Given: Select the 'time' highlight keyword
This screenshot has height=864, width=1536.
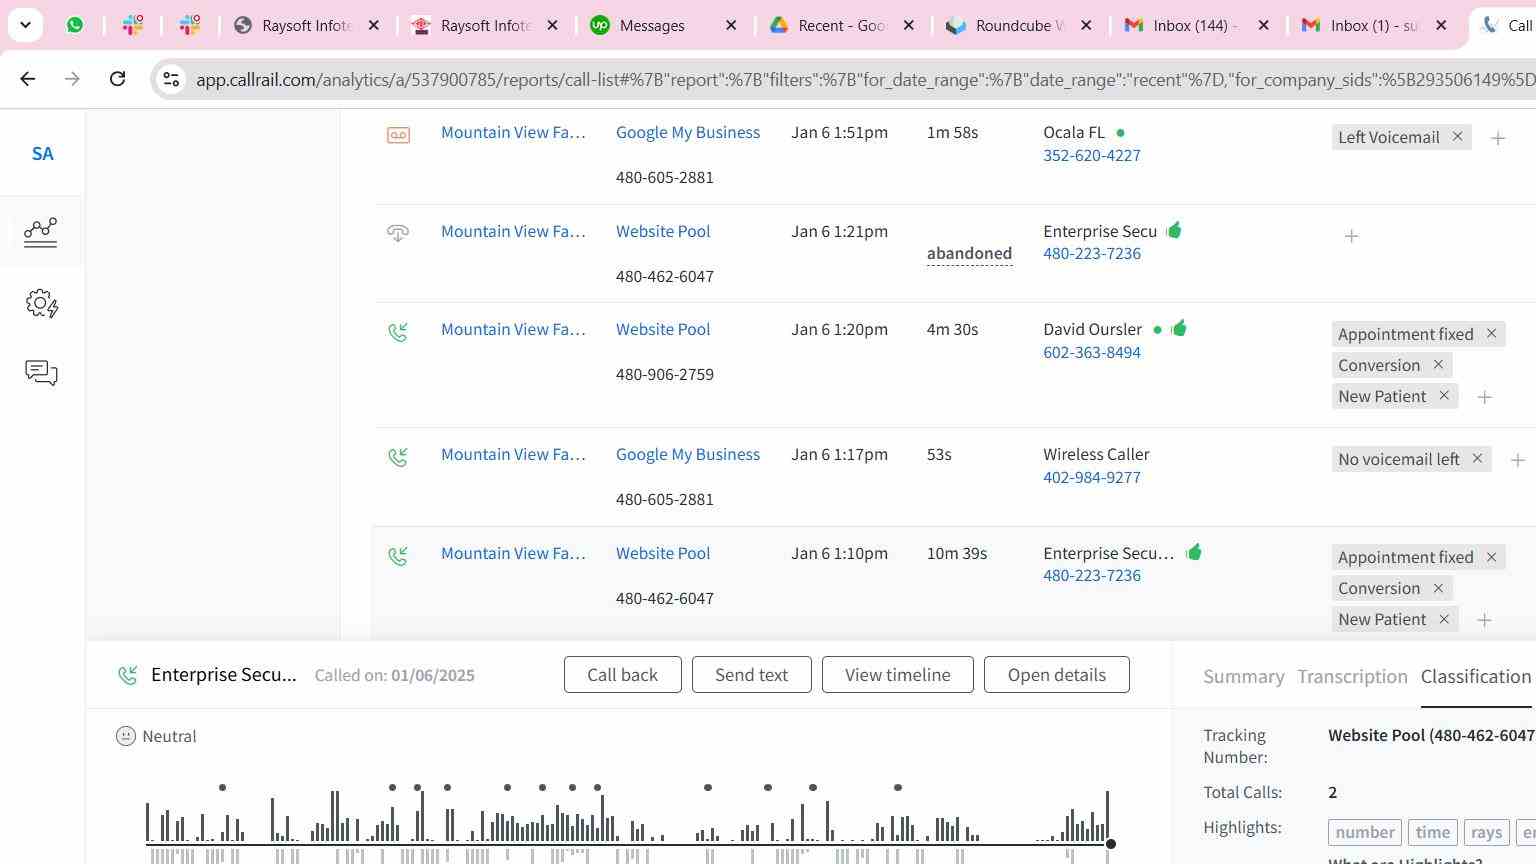Looking at the screenshot, I should tap(1432, 832).
